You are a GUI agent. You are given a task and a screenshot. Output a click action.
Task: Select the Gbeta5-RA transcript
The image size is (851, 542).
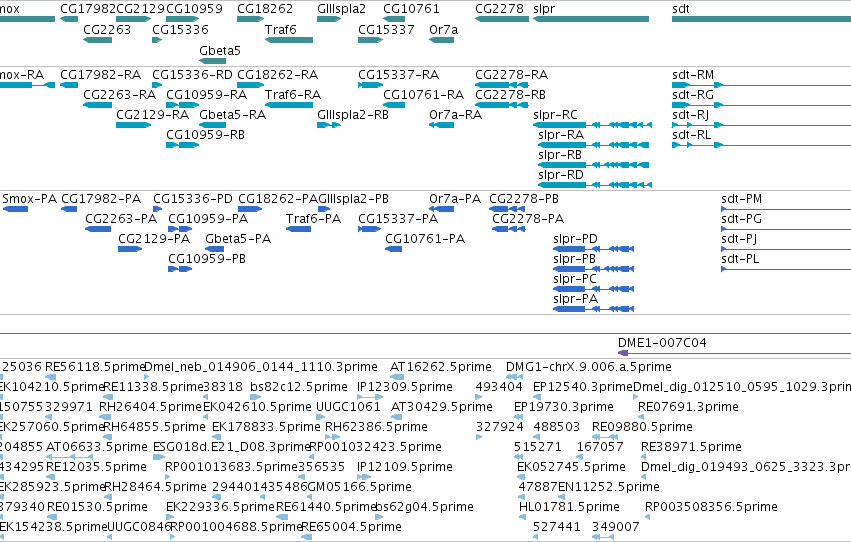[x=213, y=125]
